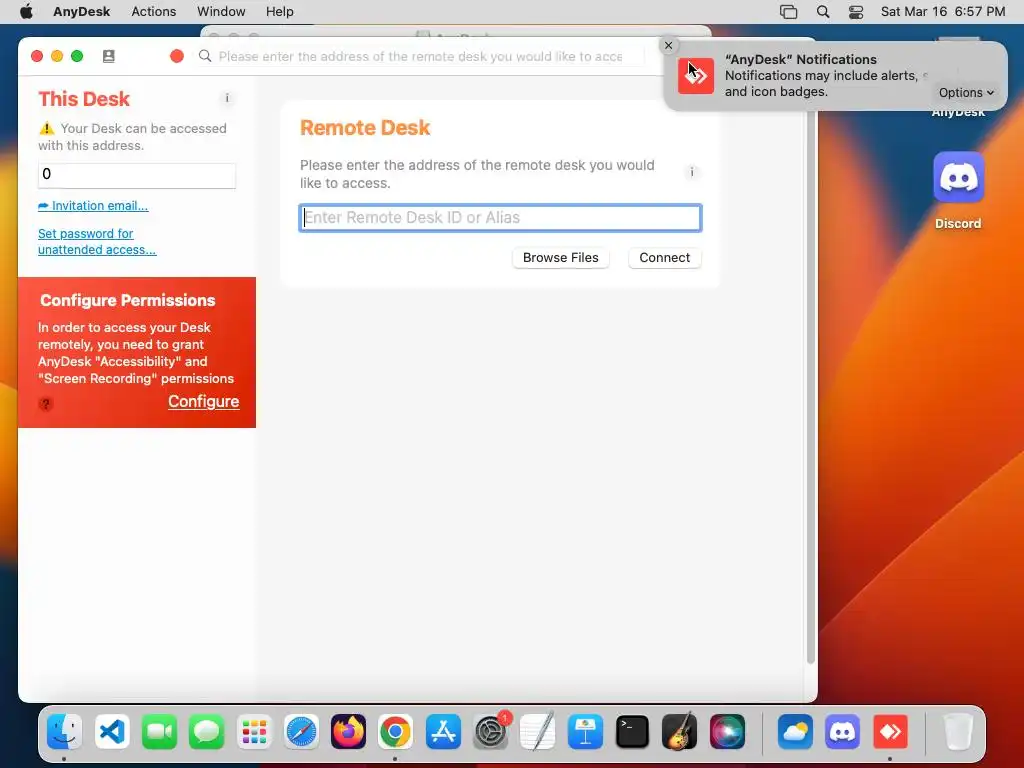Image resolution: width=1024 pixels, height=768 pixels.
Task: Open Keynote in the Dock
Action: [585, 731]
